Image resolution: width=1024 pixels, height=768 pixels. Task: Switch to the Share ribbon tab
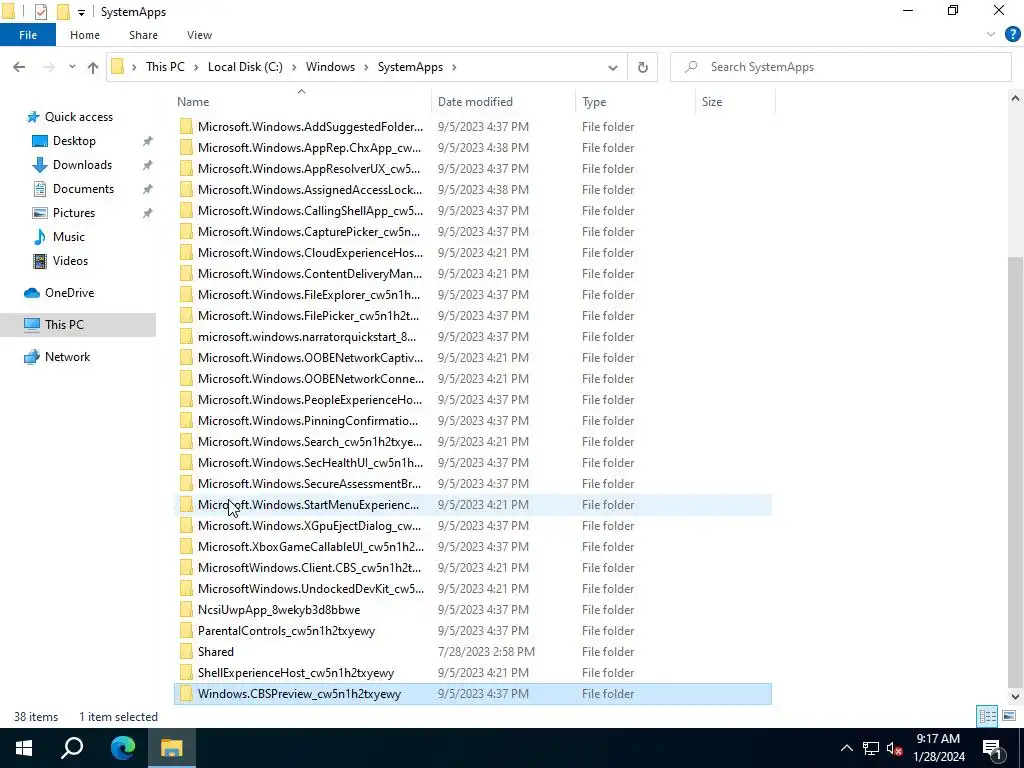click(143, 35)
